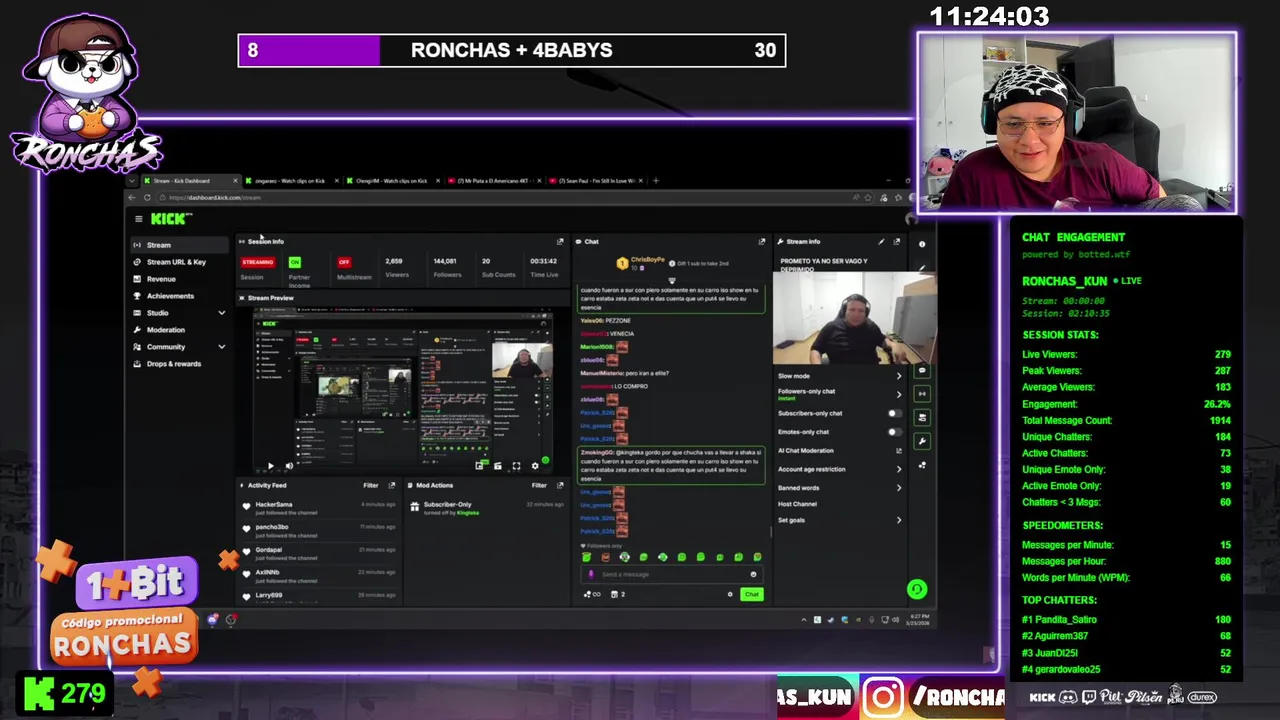Open emoji picker in message box
The width and height of the screenshot is (1280, 720).
click(753, 574)
